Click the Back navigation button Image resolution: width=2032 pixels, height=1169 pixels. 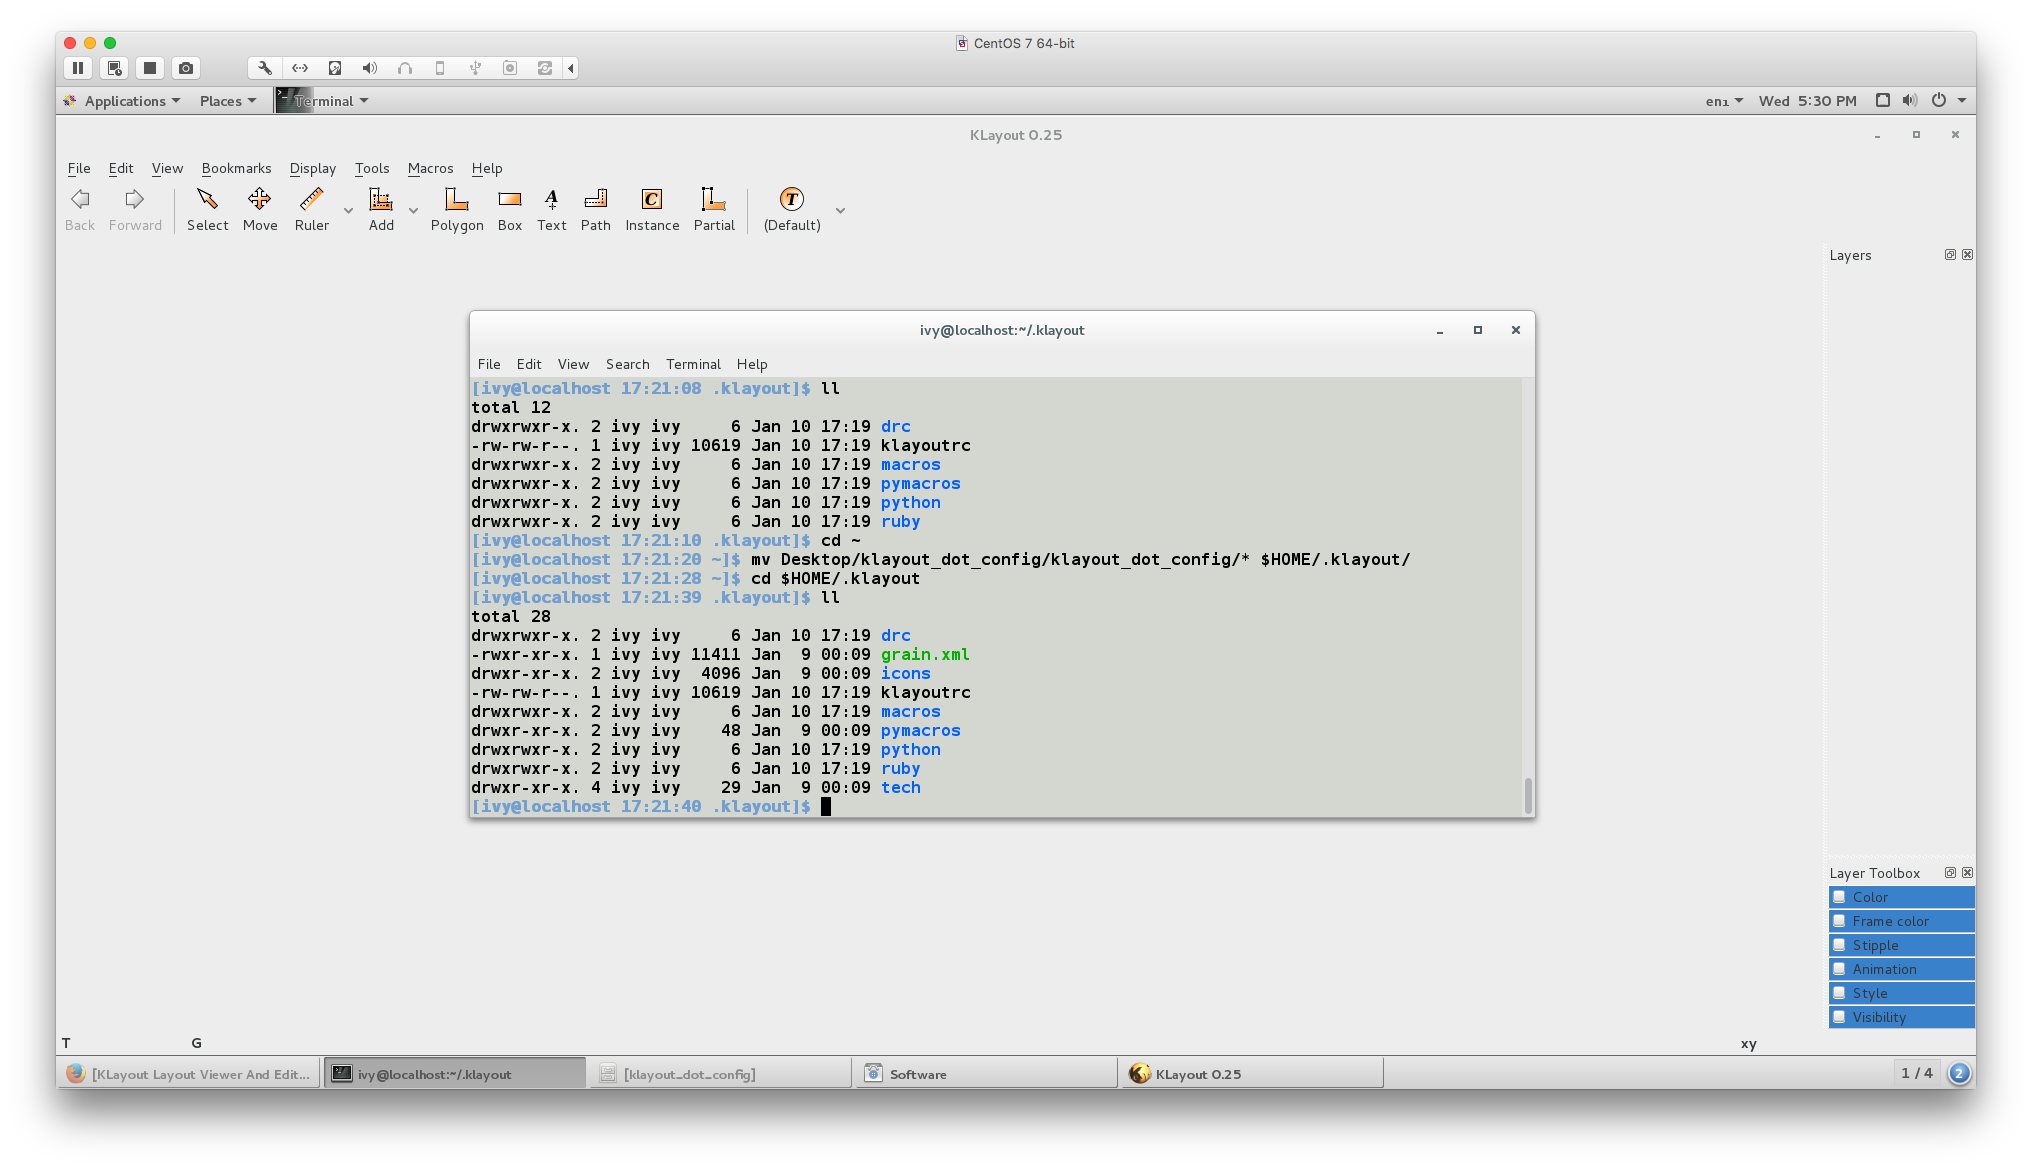[x=79, y=209]
